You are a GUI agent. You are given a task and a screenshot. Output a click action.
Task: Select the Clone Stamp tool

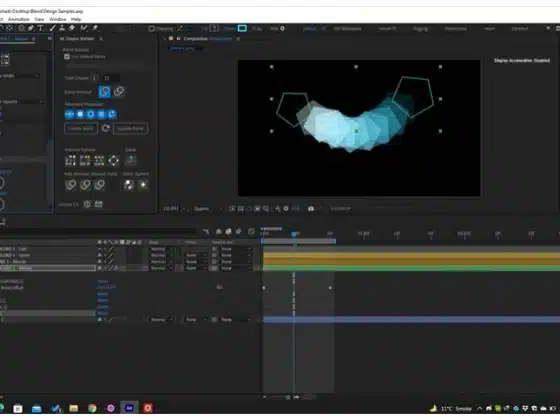click(x=62, y=28)
